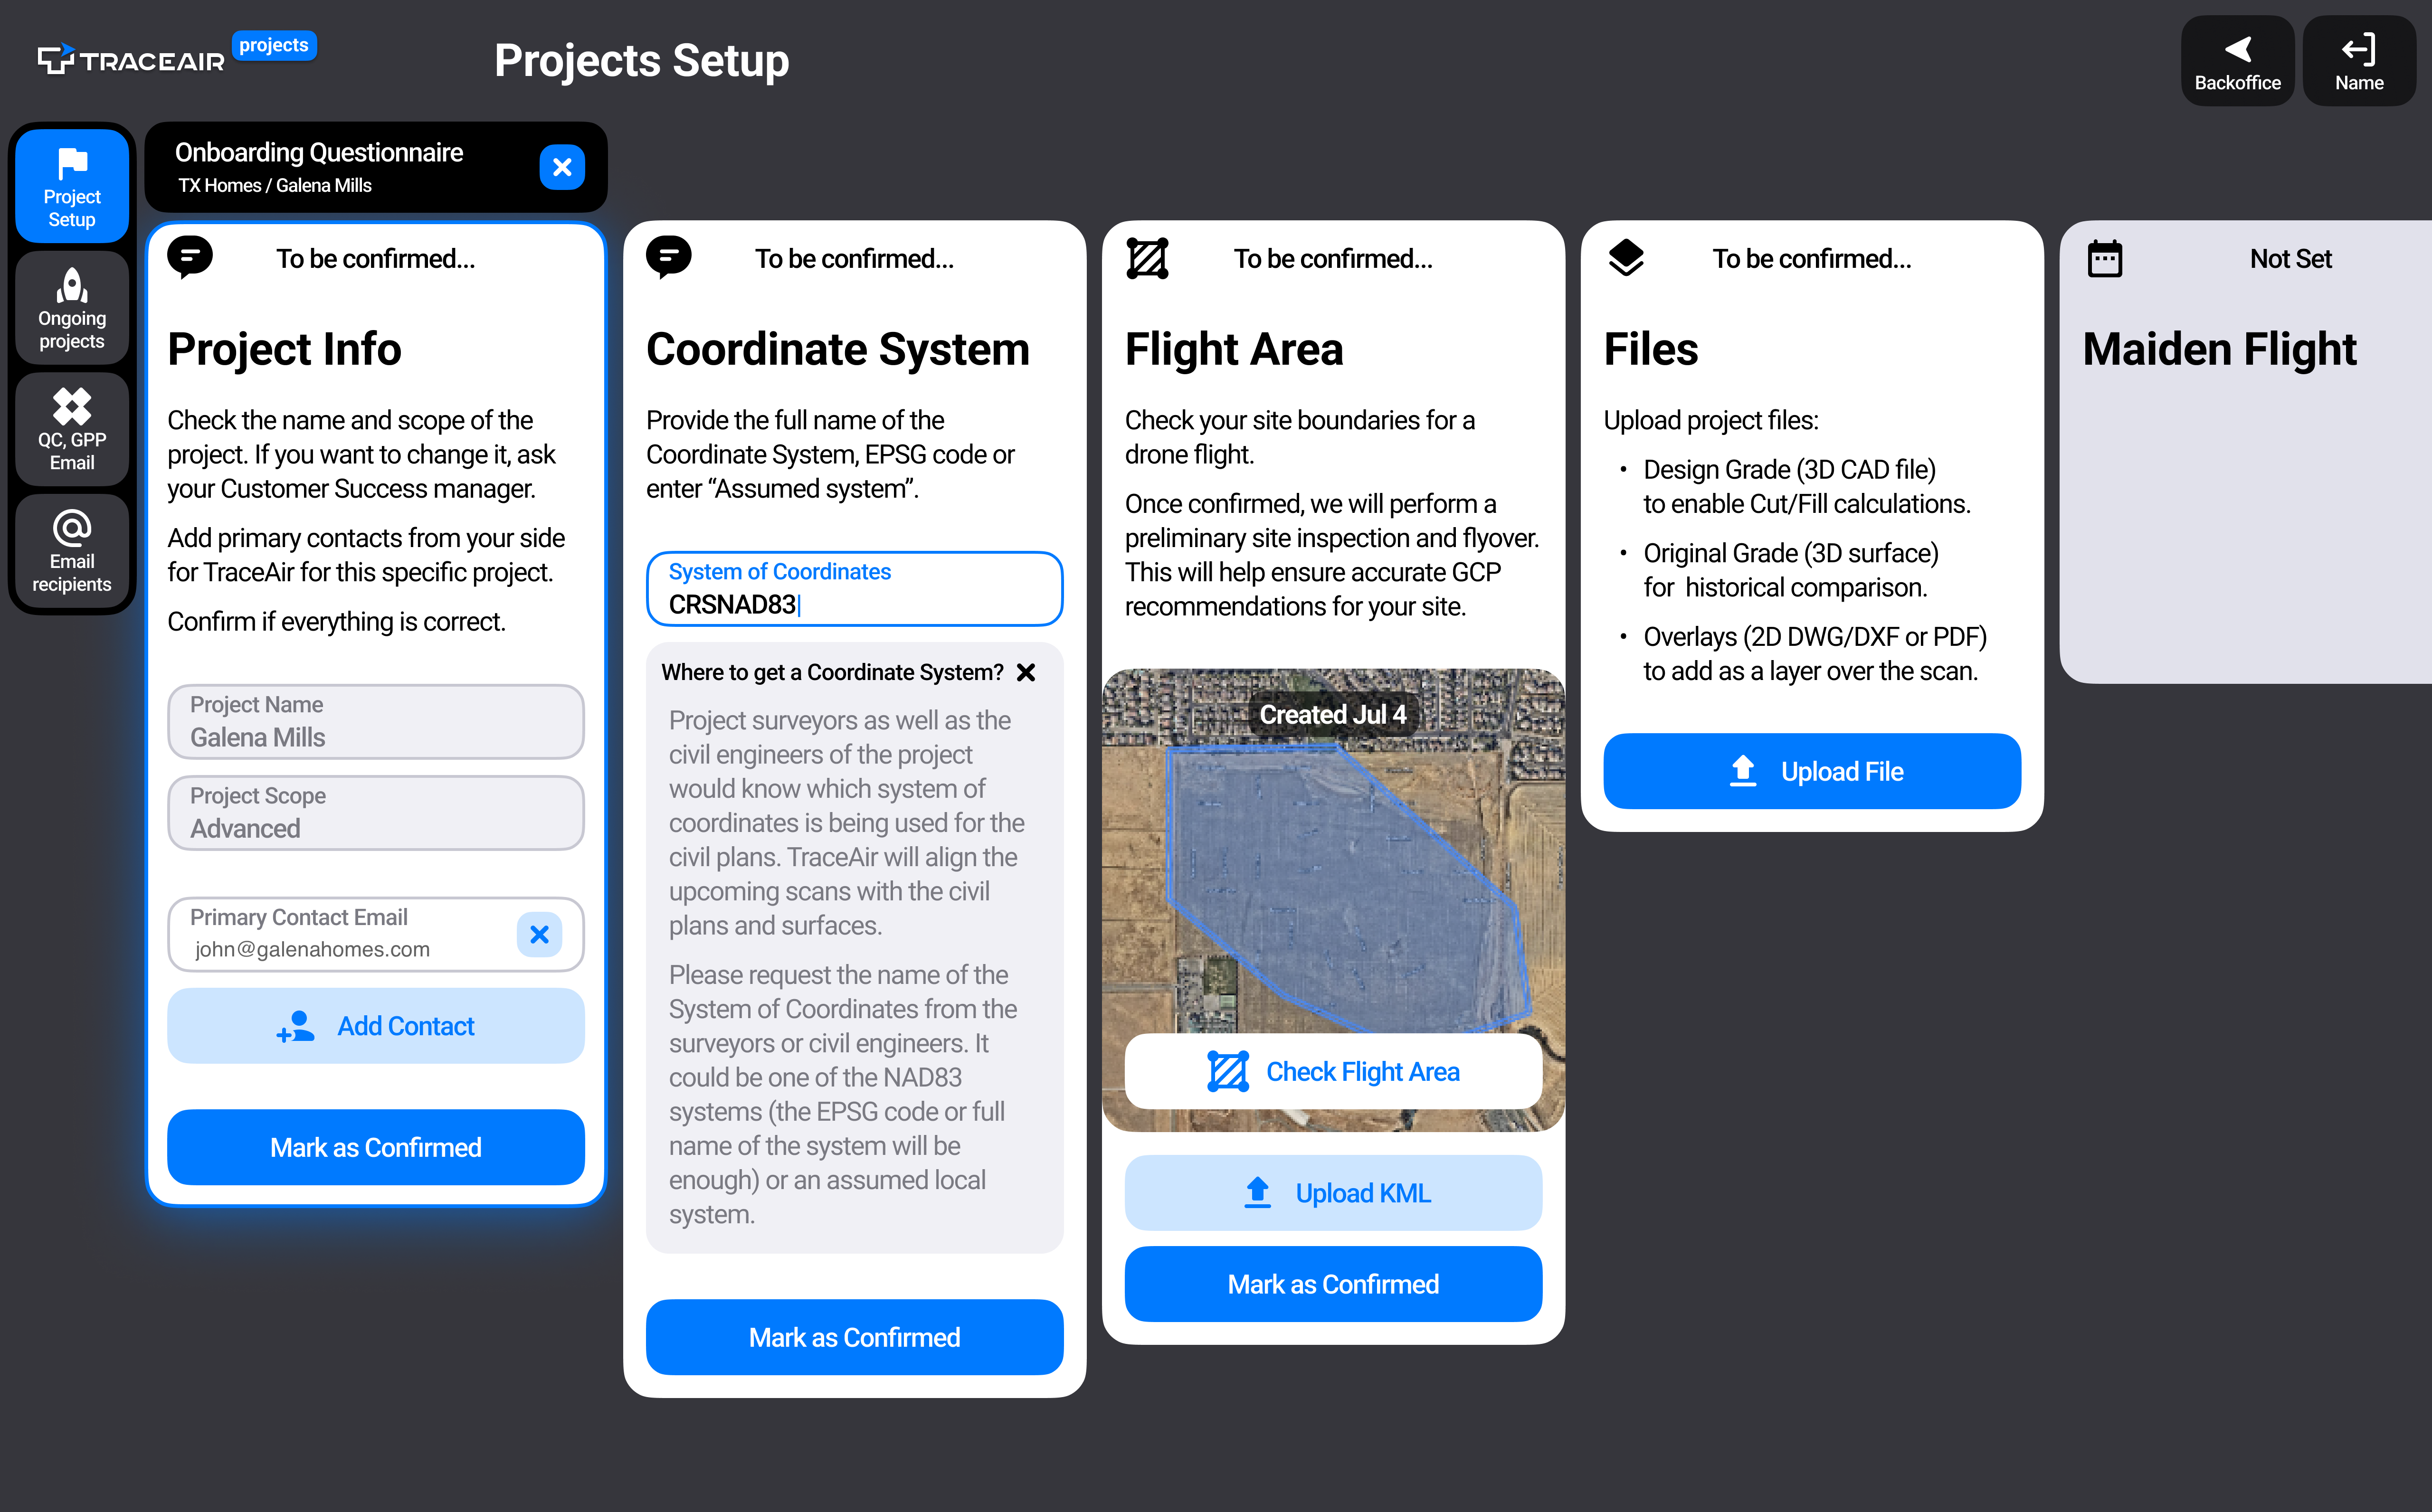Switch to the Project Setup tab
Image resolution: width=2432 pixels, height=1512 pixels.
click(x=72, y=186)
